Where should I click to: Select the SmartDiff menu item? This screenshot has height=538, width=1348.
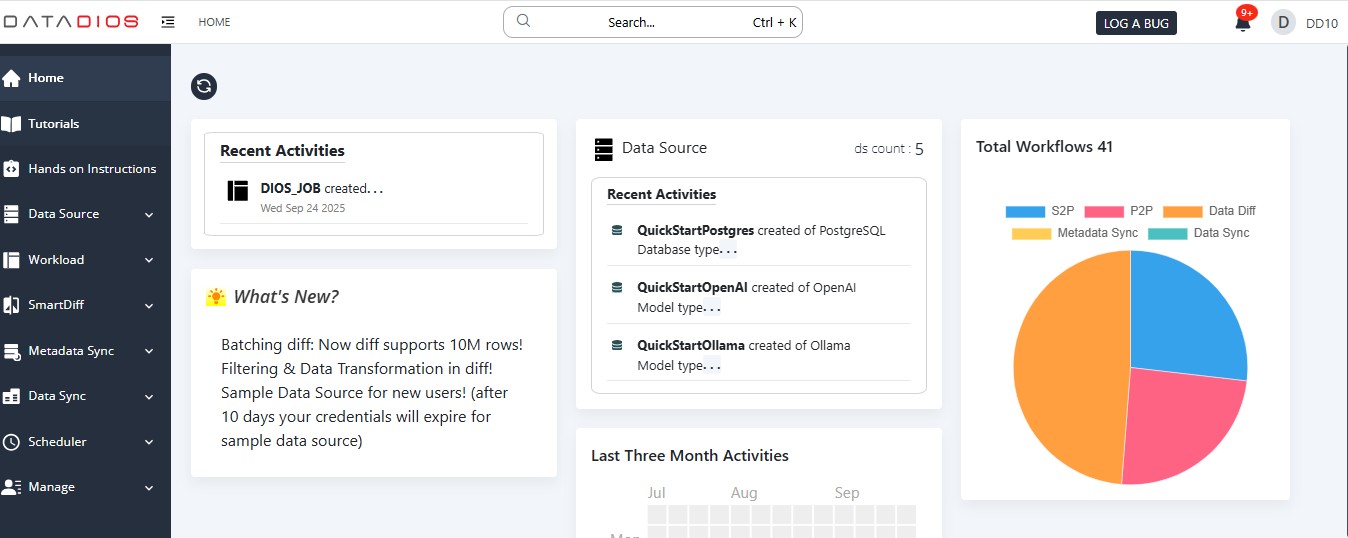pyautogui.click(x=85, y=305)
